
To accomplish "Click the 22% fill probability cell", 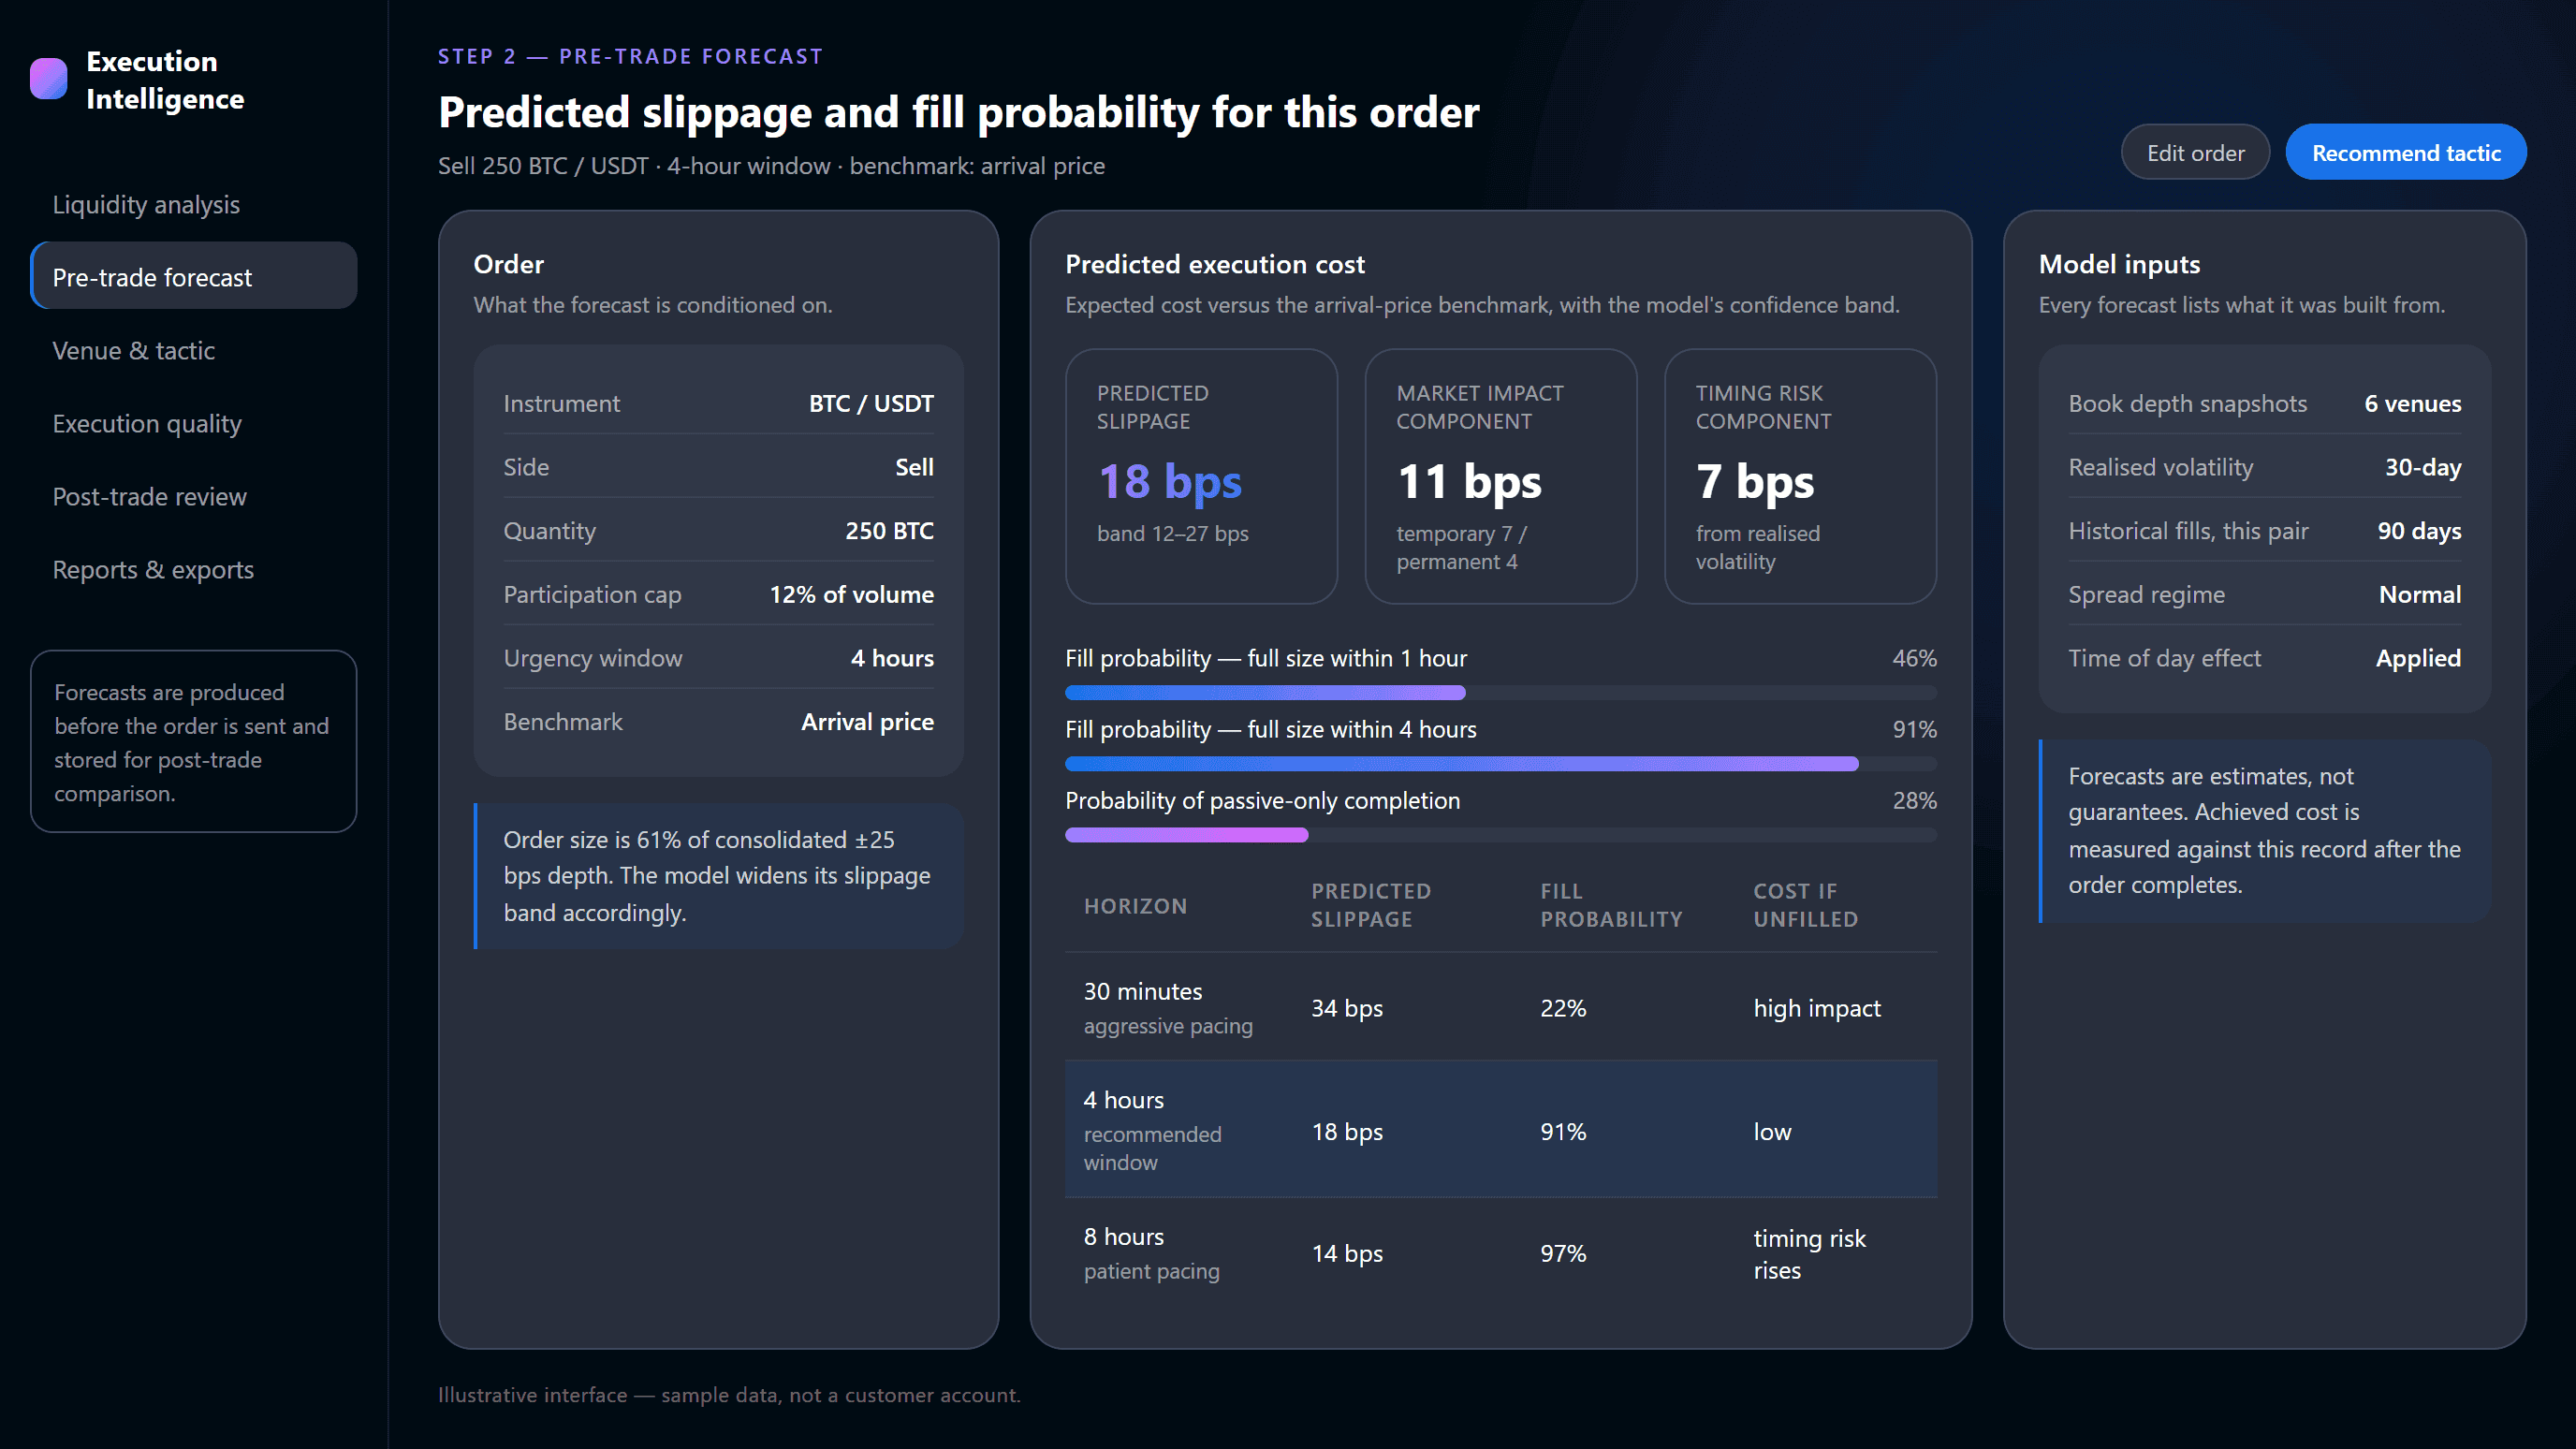I will (1563, 1007).
